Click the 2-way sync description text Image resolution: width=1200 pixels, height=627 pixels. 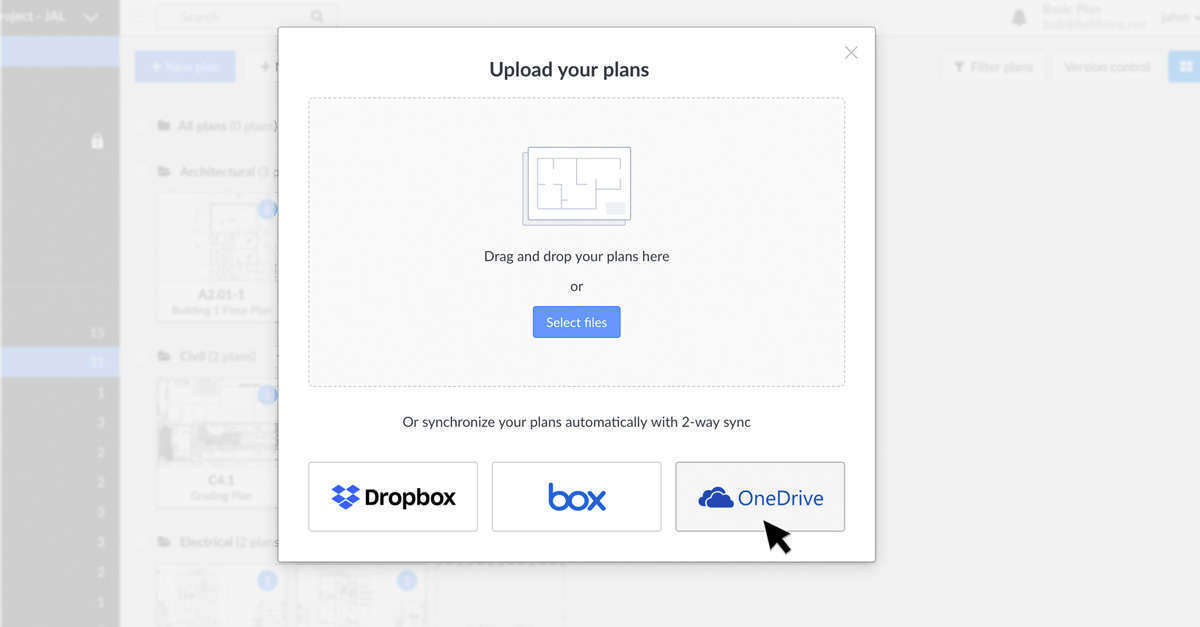[577, 422]
